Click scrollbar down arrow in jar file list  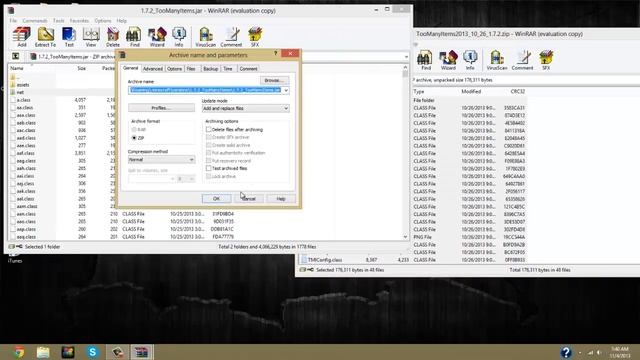click(x=405, y=237)
